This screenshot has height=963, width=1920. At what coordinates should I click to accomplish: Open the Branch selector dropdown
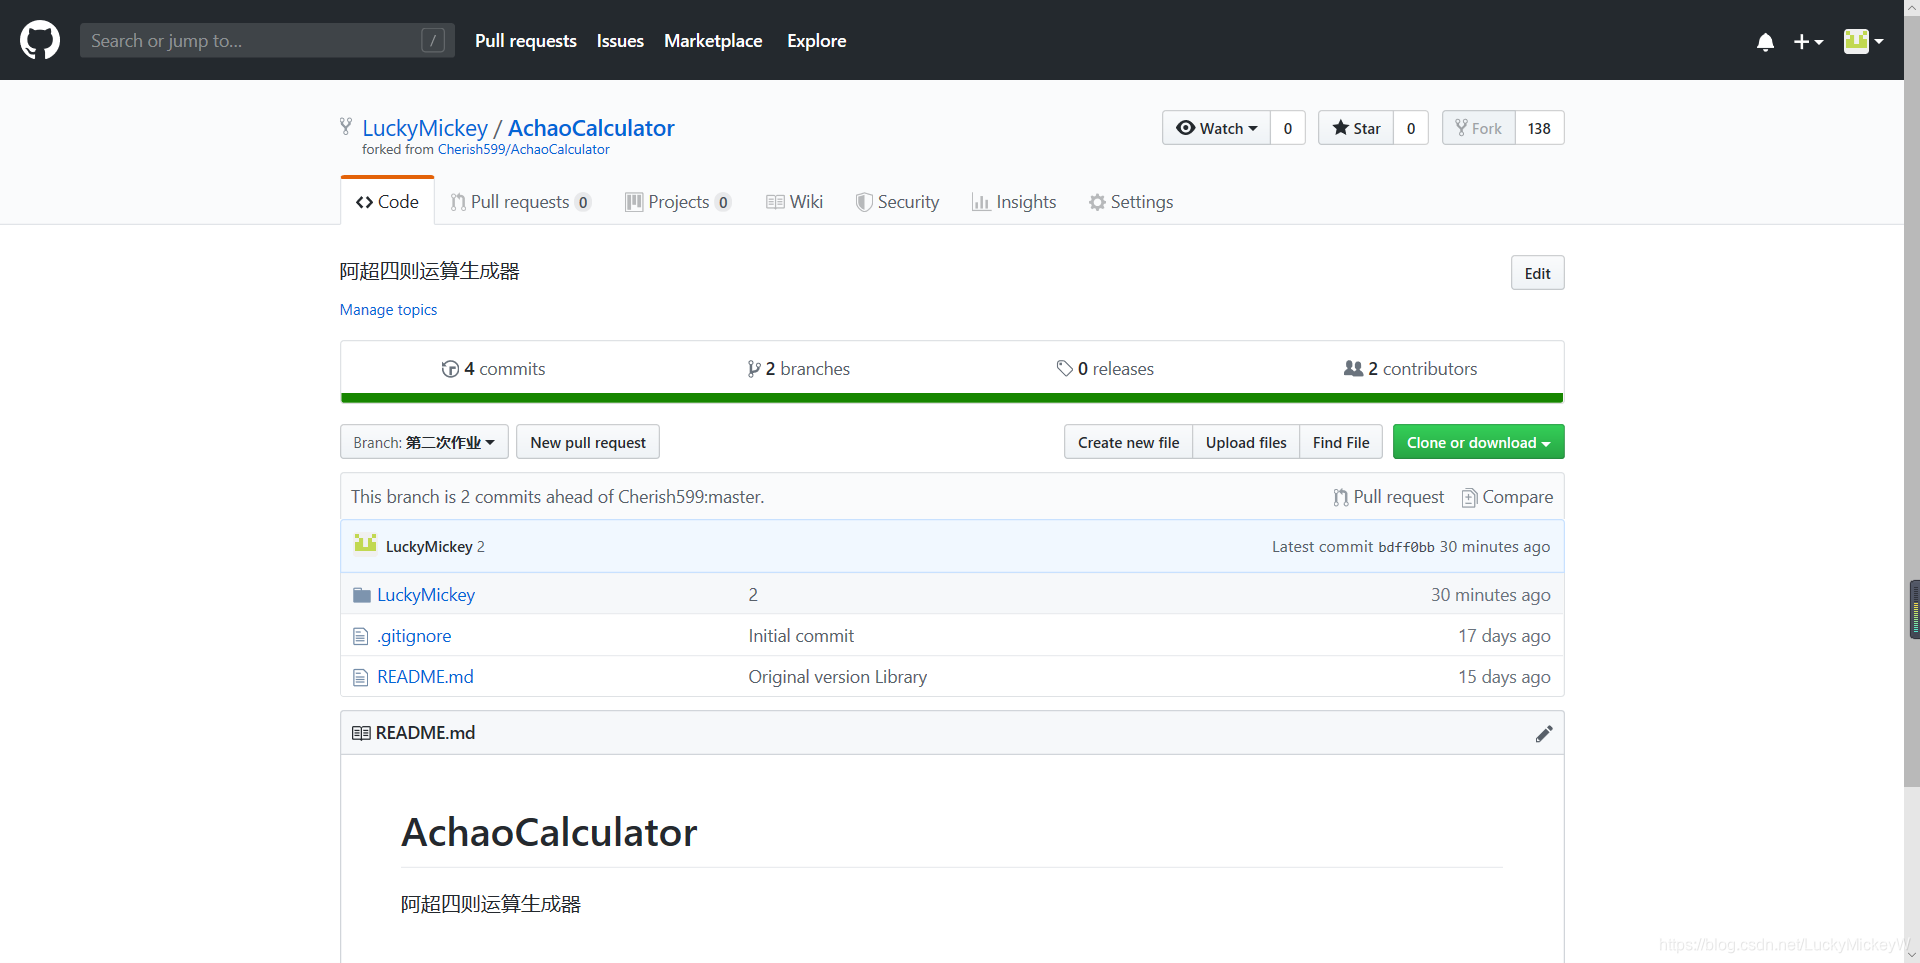point(424,442)
